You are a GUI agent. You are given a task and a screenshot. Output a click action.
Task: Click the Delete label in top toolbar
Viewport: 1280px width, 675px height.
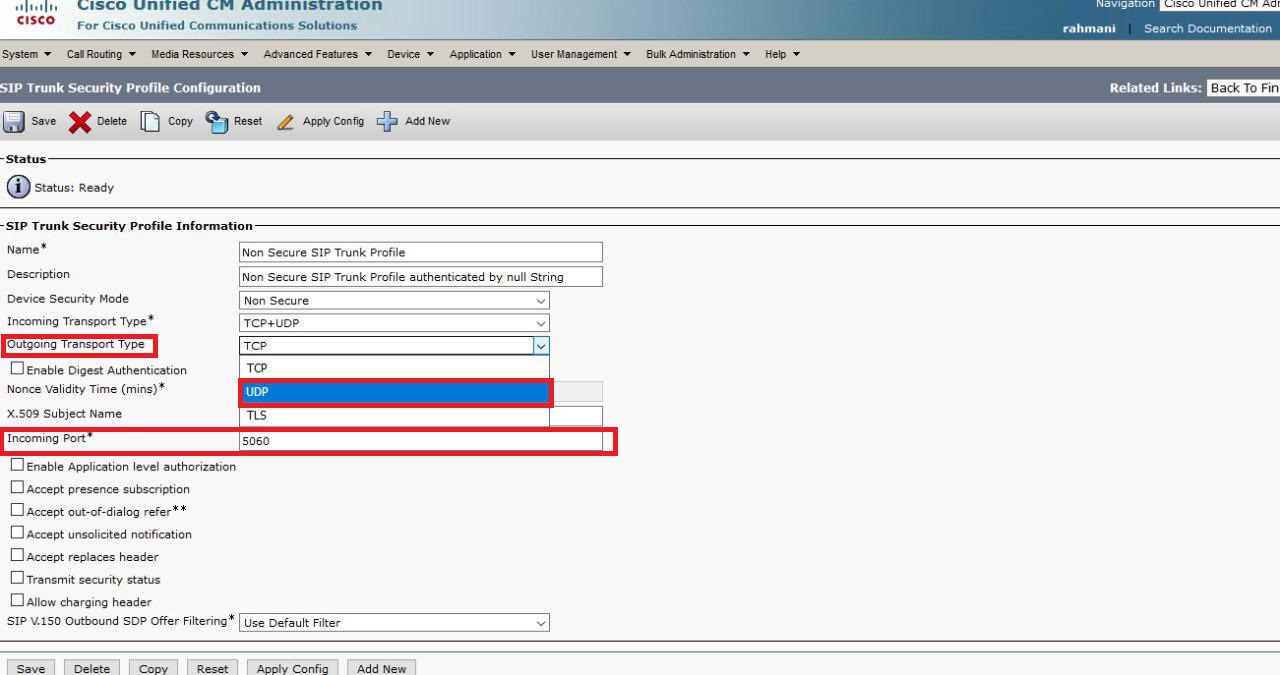point(112,121)
